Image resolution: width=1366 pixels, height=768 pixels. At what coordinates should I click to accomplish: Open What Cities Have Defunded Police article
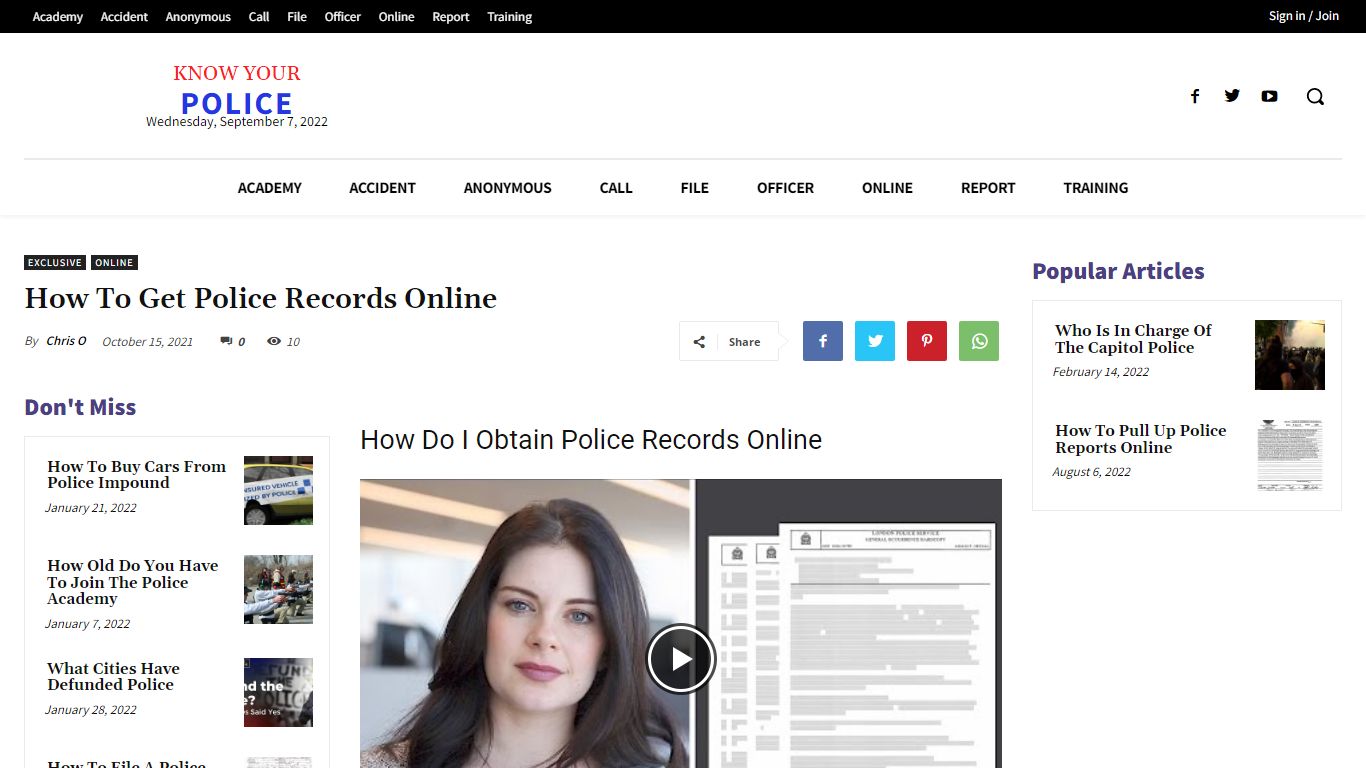point(113,677)
